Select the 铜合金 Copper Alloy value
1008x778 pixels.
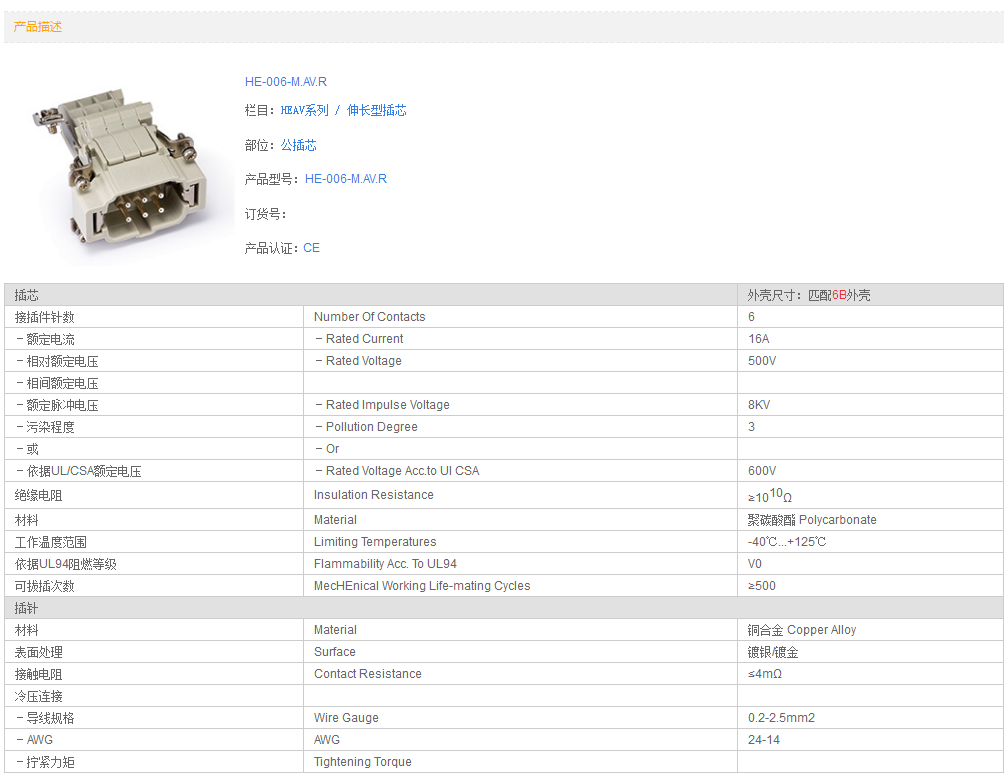coord(801,630)
